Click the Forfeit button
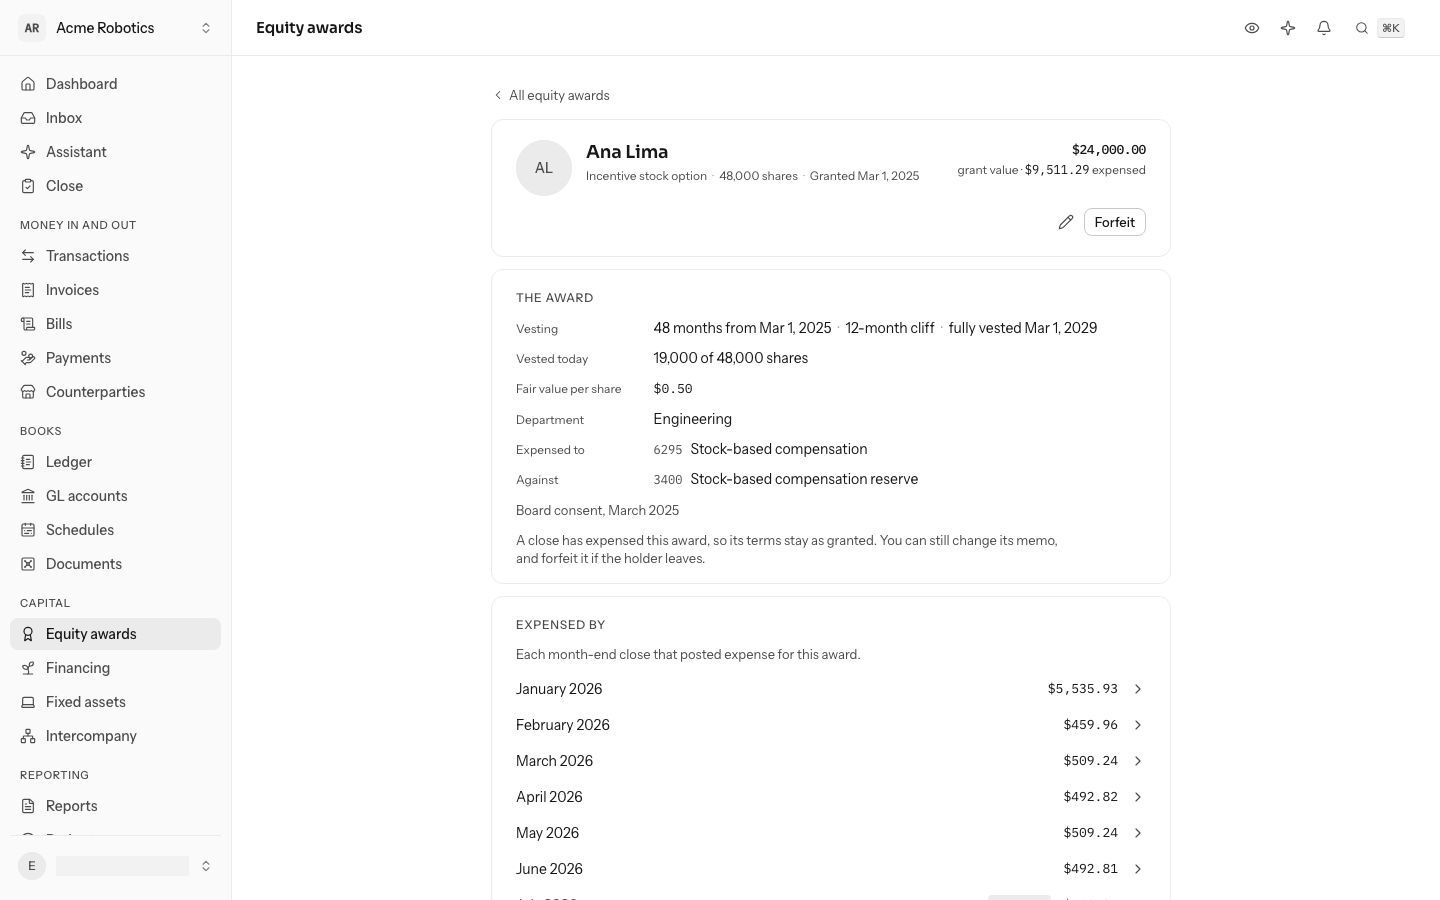This screenshot has height=900, width=1440. coord(1115,222)
